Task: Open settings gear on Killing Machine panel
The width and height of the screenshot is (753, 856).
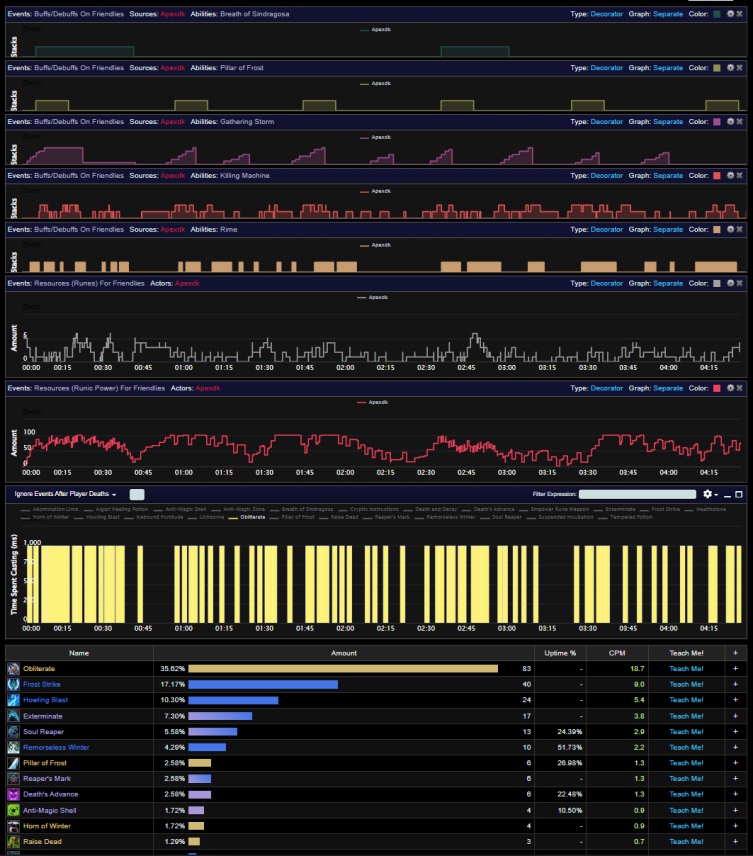Action: pos(730,175)
